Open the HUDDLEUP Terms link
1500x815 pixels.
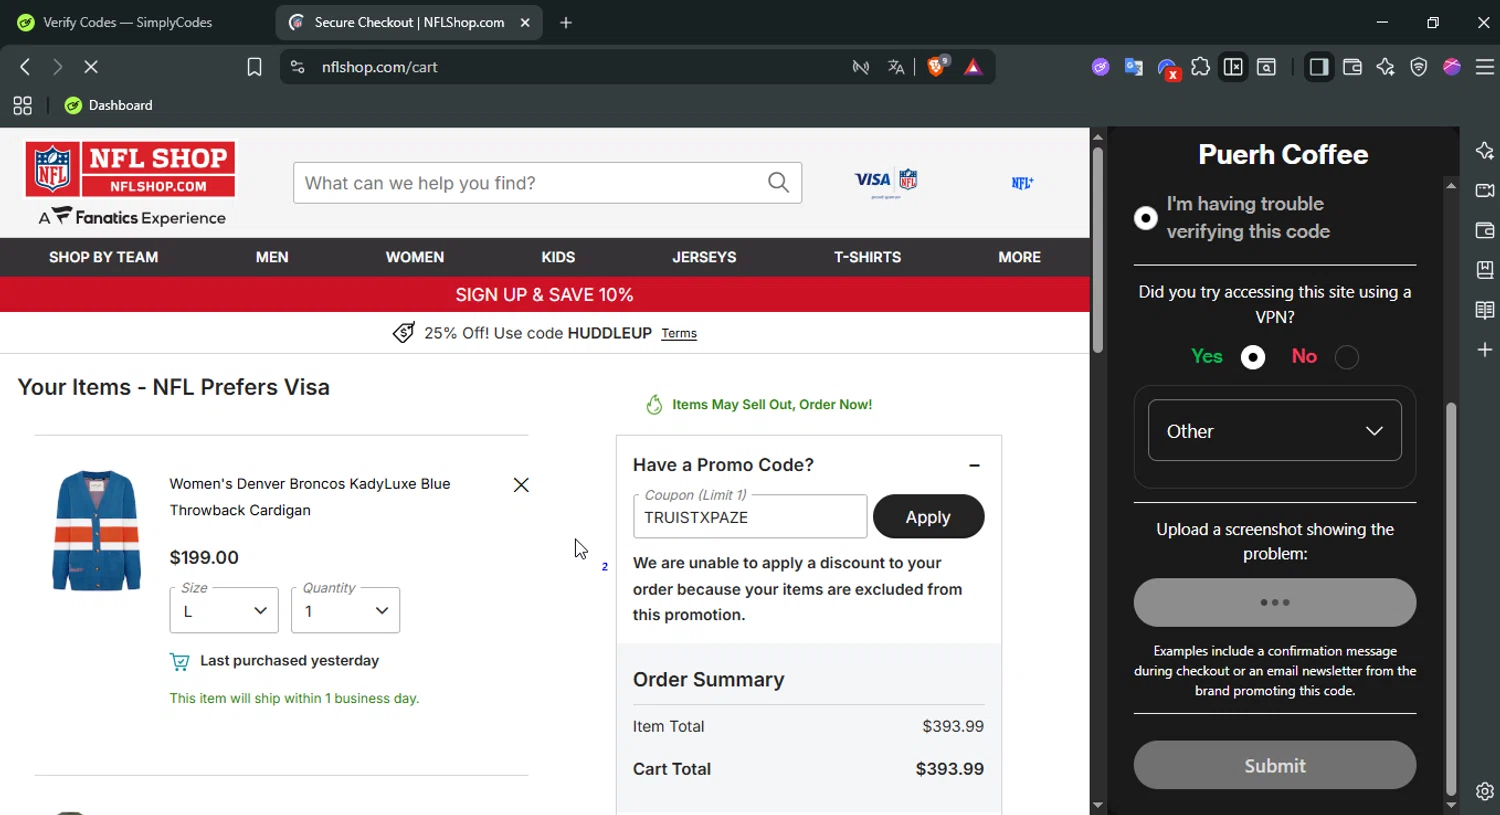click(x=679, y=334)
